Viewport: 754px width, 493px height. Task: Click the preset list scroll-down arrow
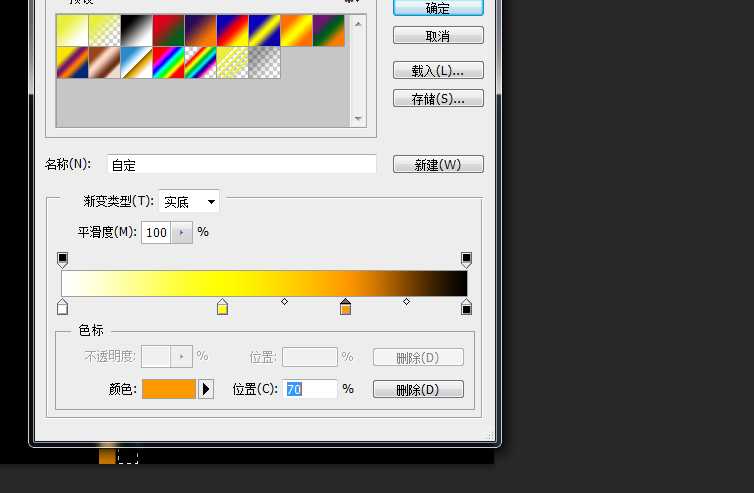[358, 118]
